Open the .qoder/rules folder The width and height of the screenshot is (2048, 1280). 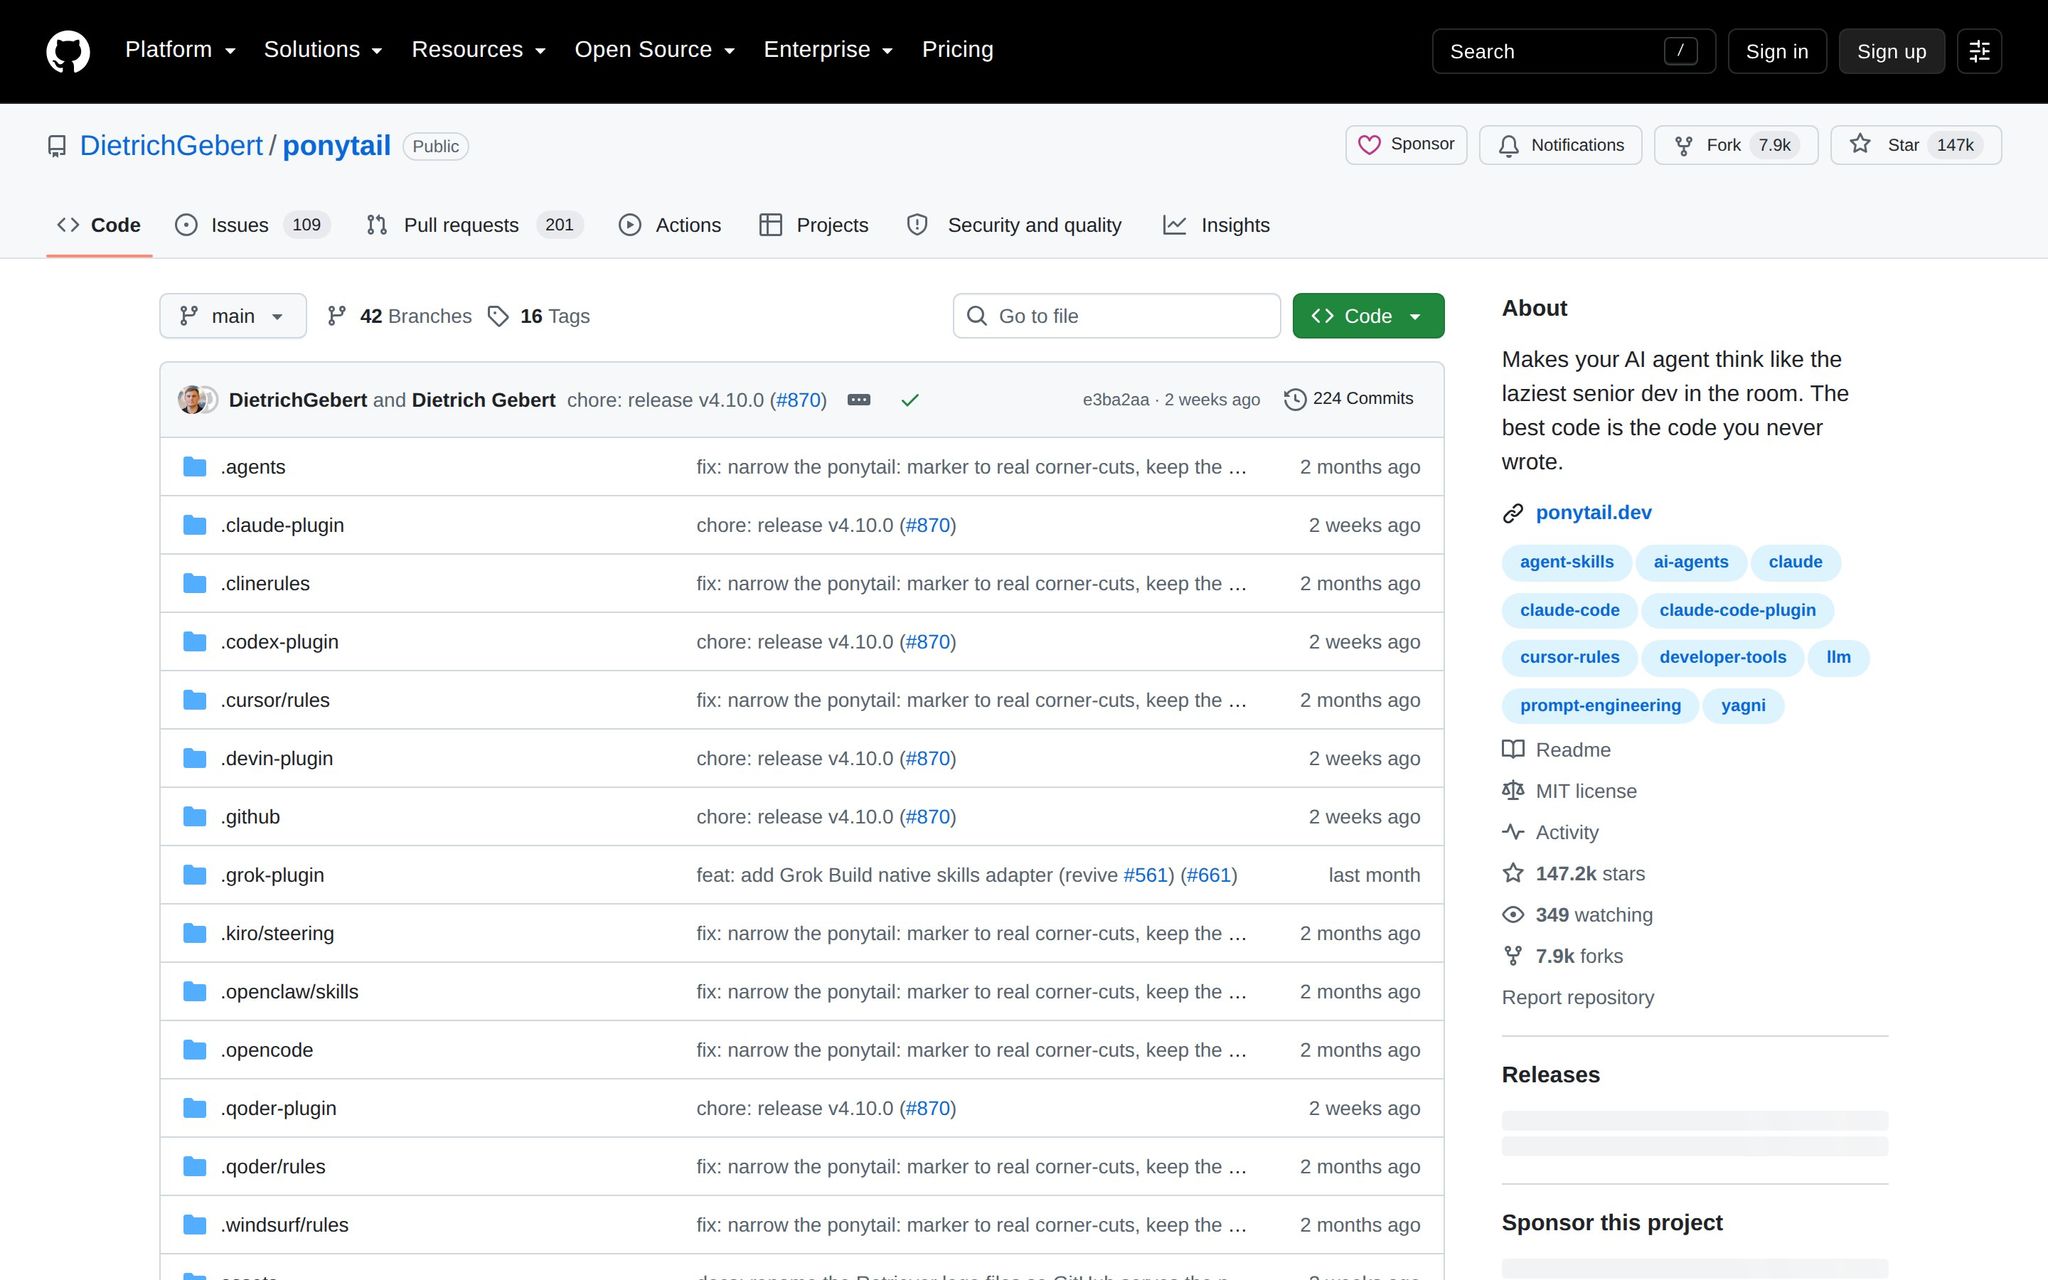click(273, 1166)
